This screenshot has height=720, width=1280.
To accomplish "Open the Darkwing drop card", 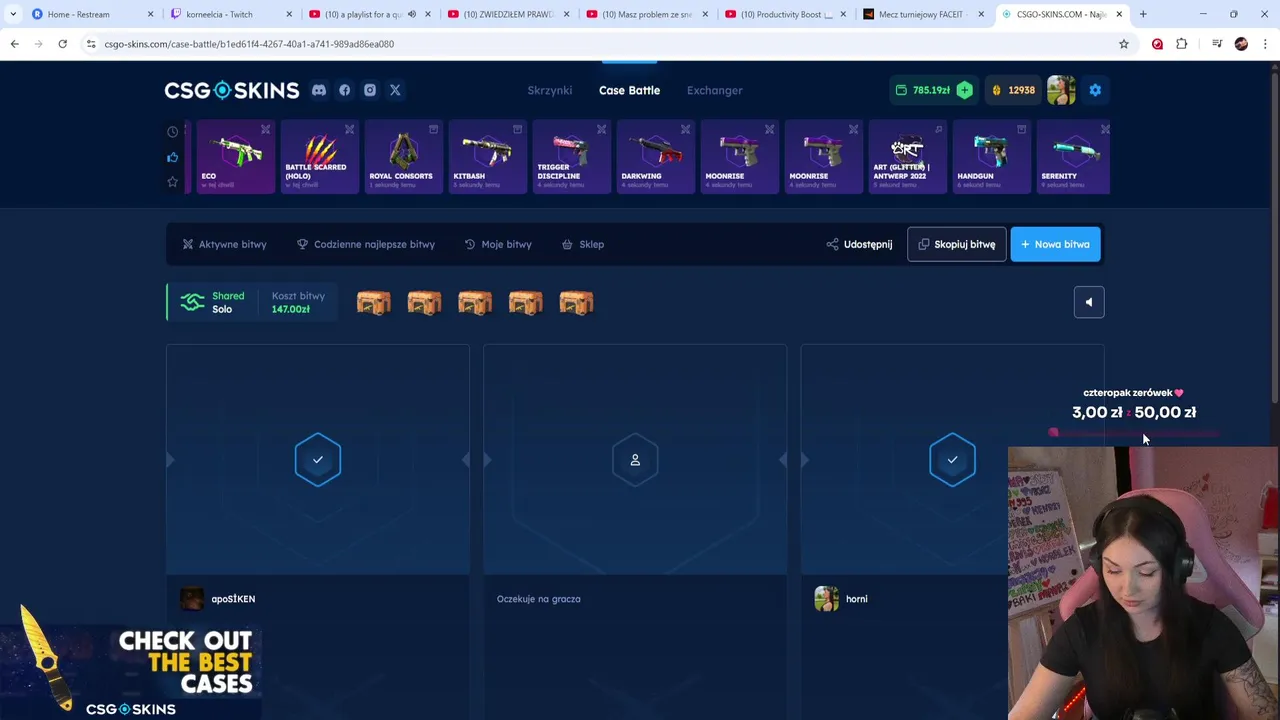I will click(655, 157).
